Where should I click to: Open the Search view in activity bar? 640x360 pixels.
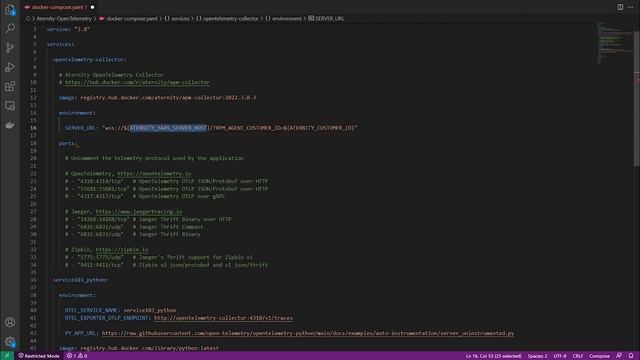point(10,28)
